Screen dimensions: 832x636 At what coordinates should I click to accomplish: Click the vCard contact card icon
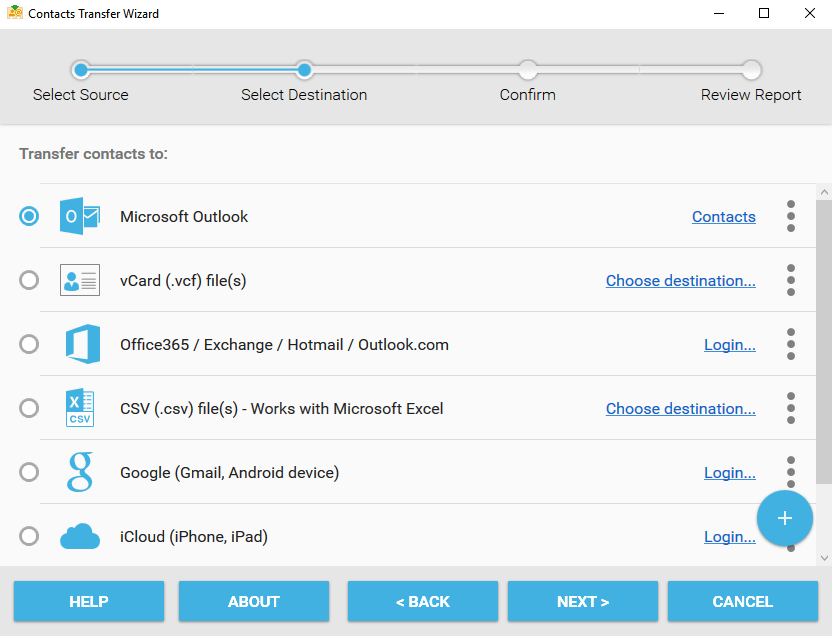pyautogui.click(x=80, y=280)
